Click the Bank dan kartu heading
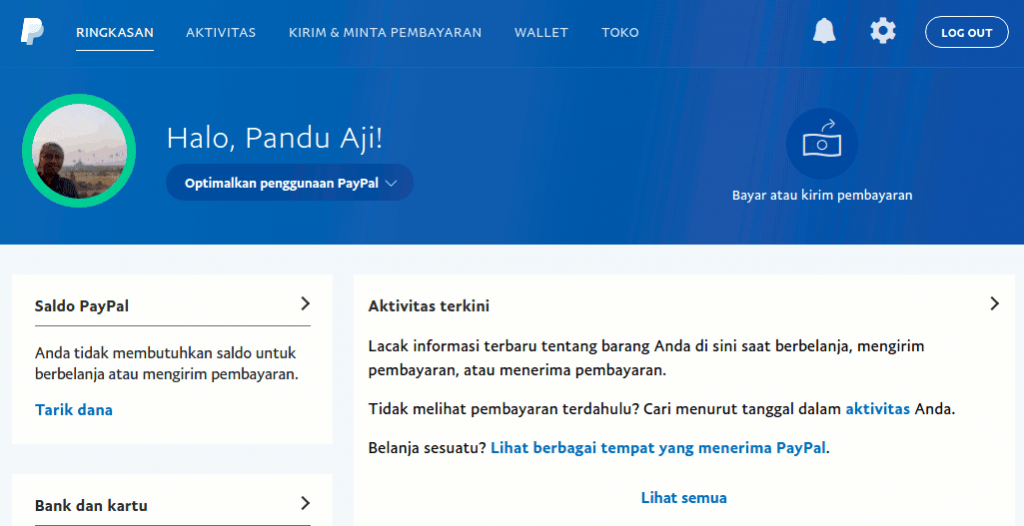Screen dimensions: 1024x526 tap(91, 506)
